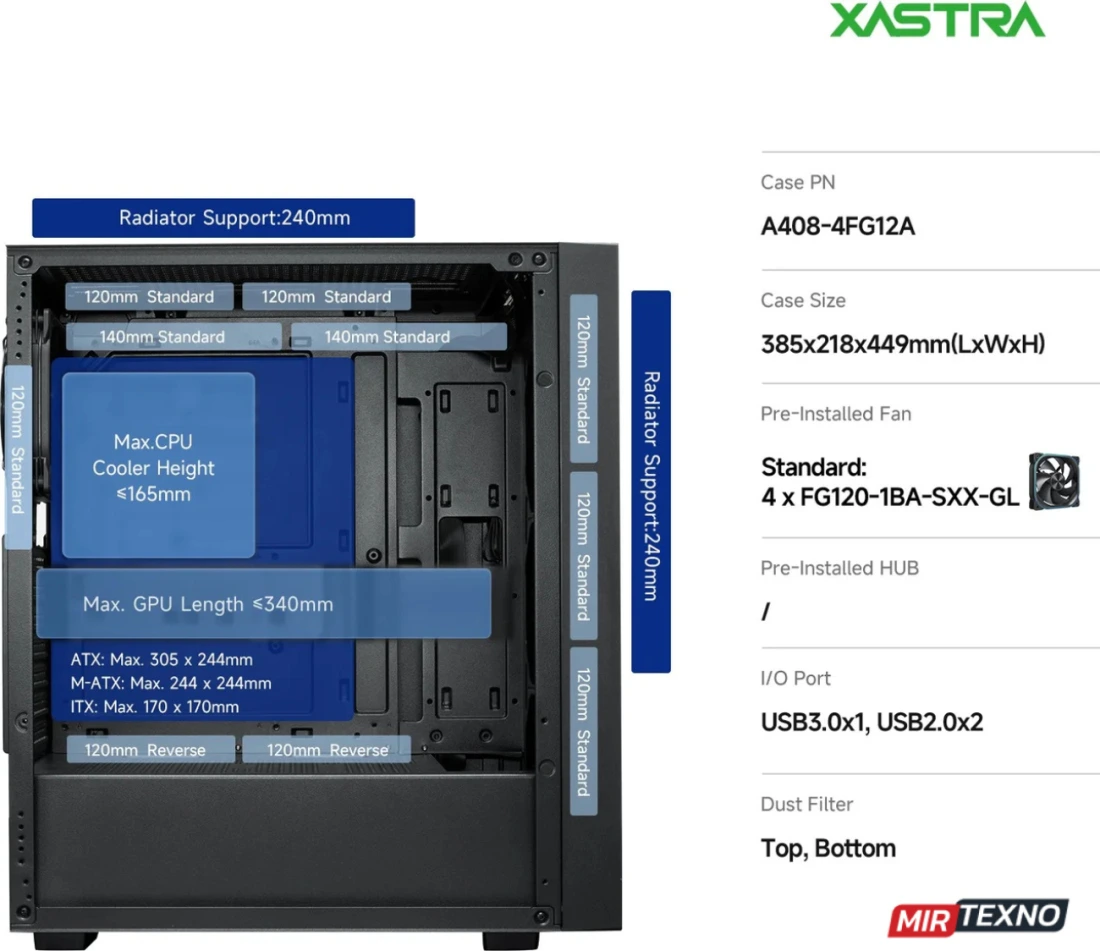Click the MIR TEXNO logo
1100x951 pixels.
(978, 917)
